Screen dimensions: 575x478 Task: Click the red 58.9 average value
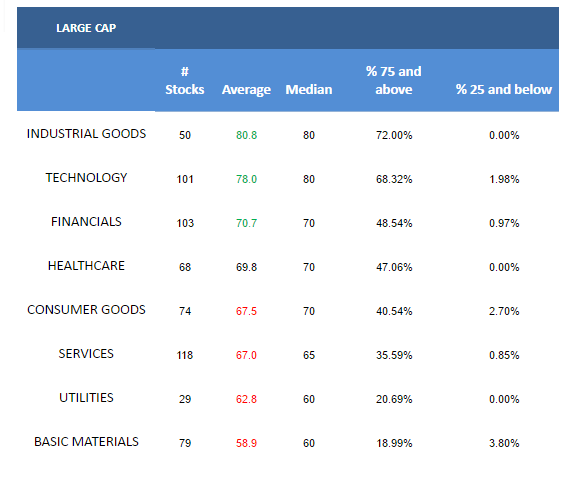point(246,443)
